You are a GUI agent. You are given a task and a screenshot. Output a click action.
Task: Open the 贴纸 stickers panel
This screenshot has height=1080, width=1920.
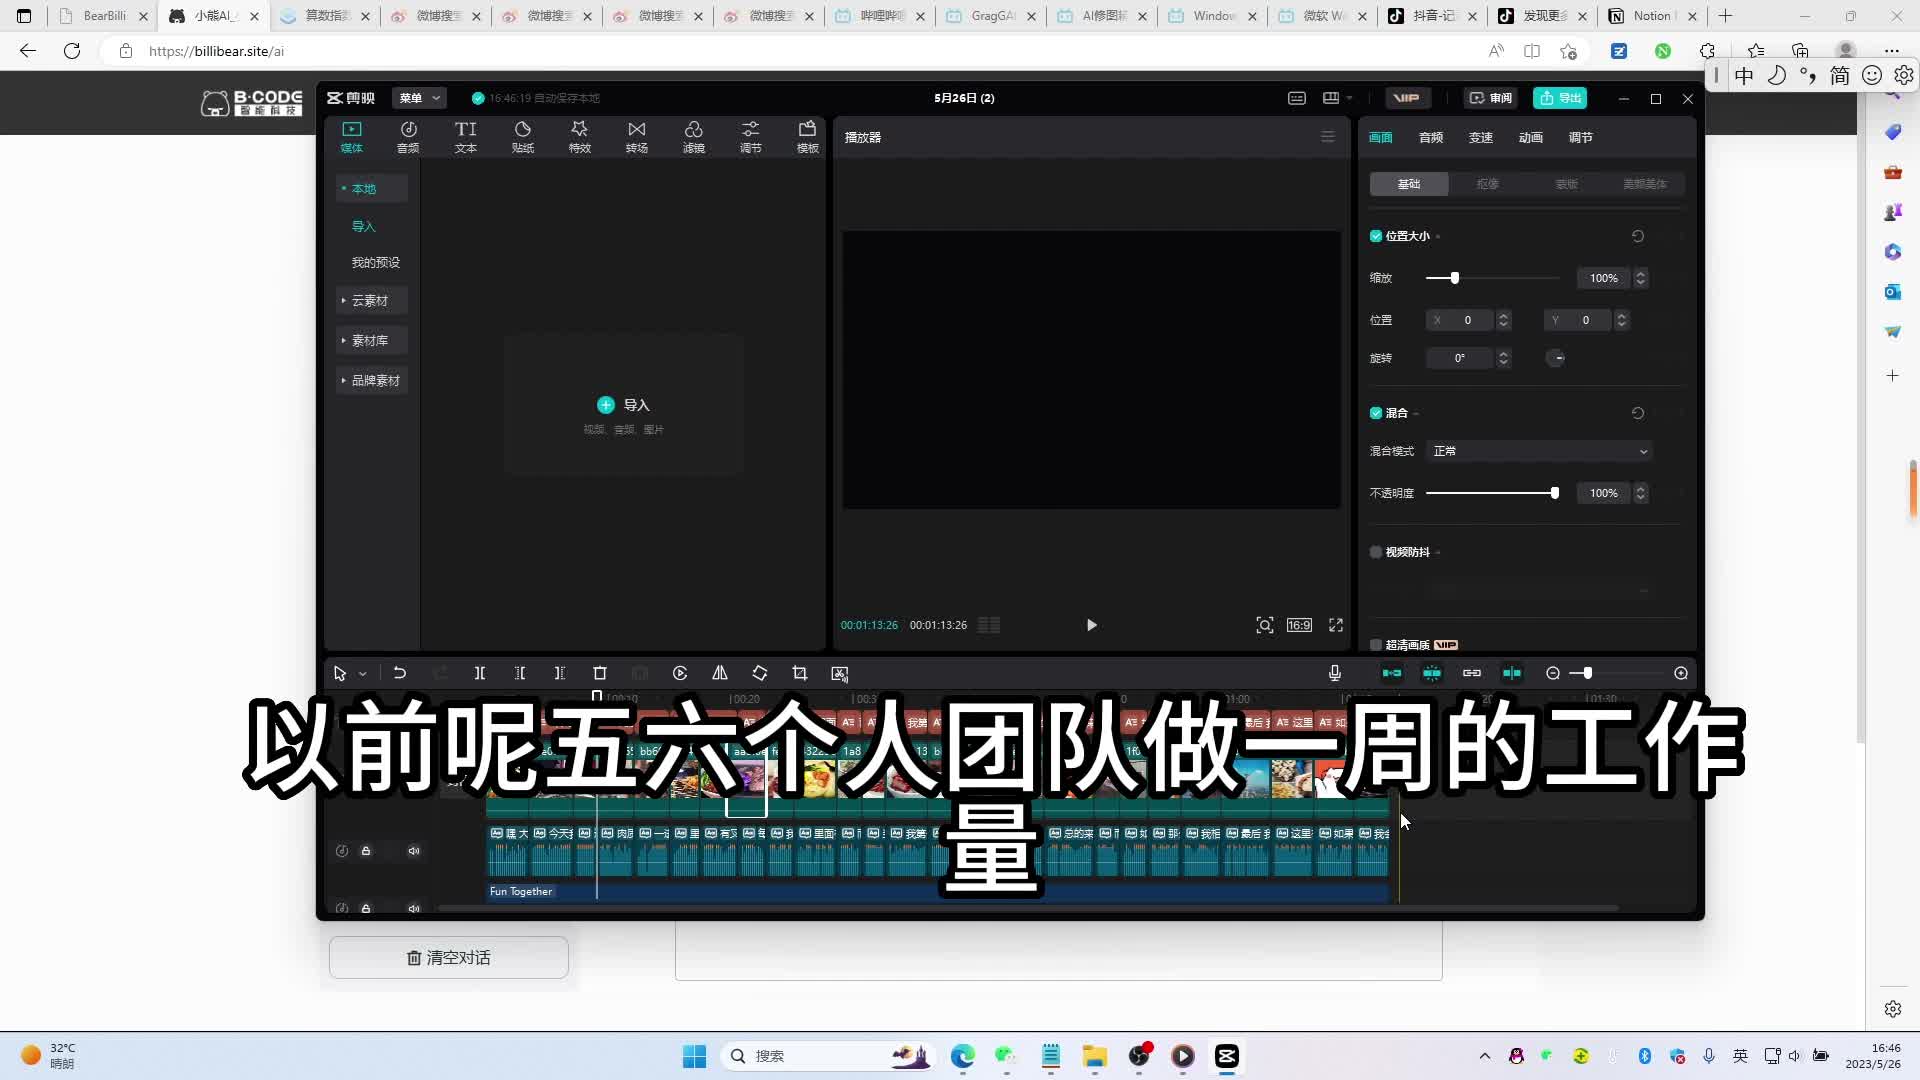522,137
